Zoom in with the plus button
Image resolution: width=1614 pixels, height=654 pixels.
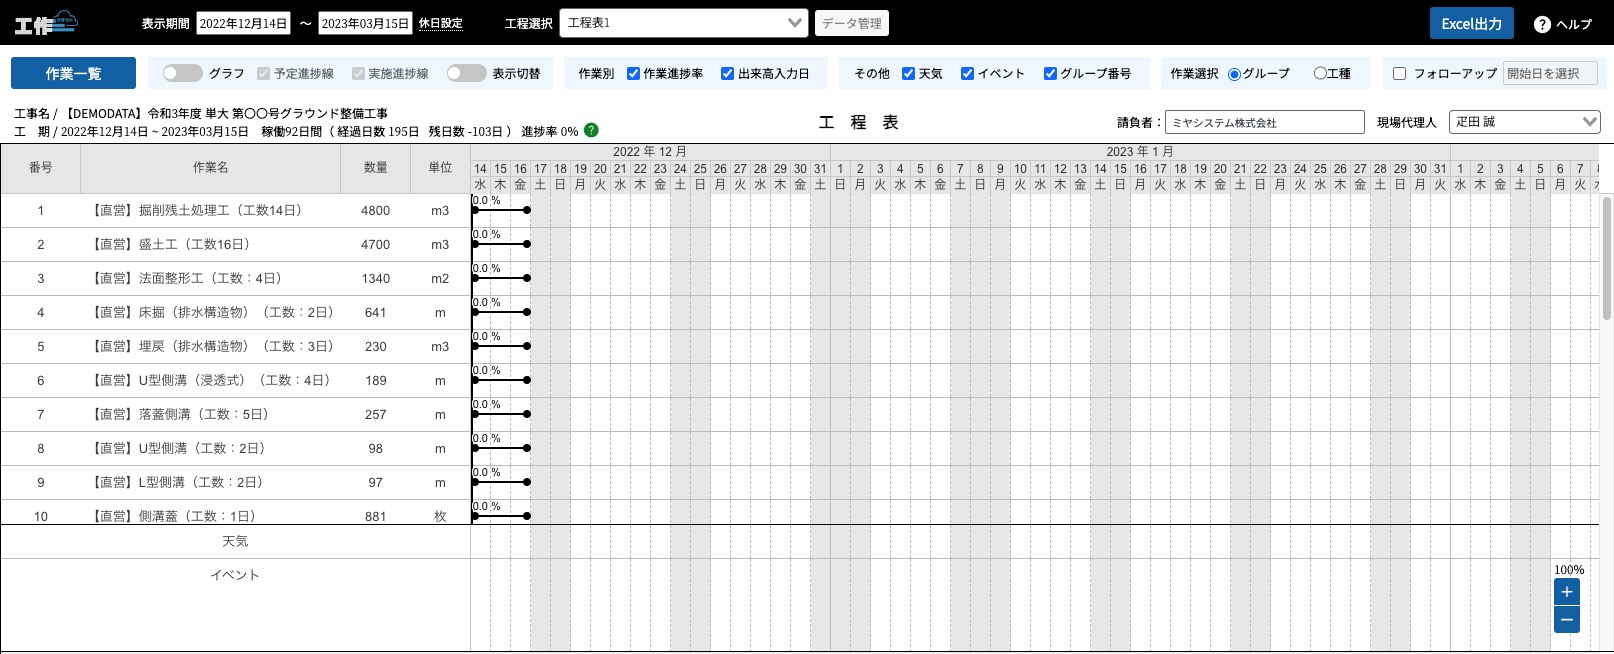coord(1567,592)
